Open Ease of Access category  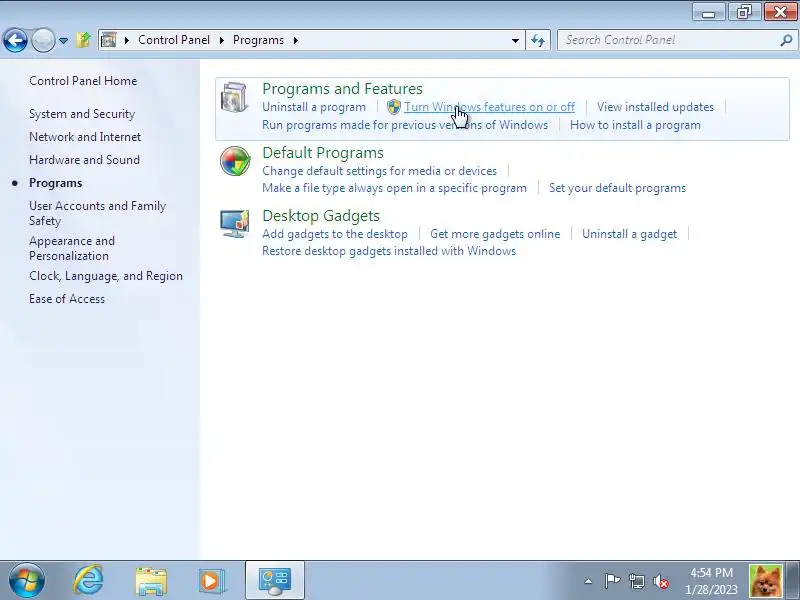click(x=67, y=299)
